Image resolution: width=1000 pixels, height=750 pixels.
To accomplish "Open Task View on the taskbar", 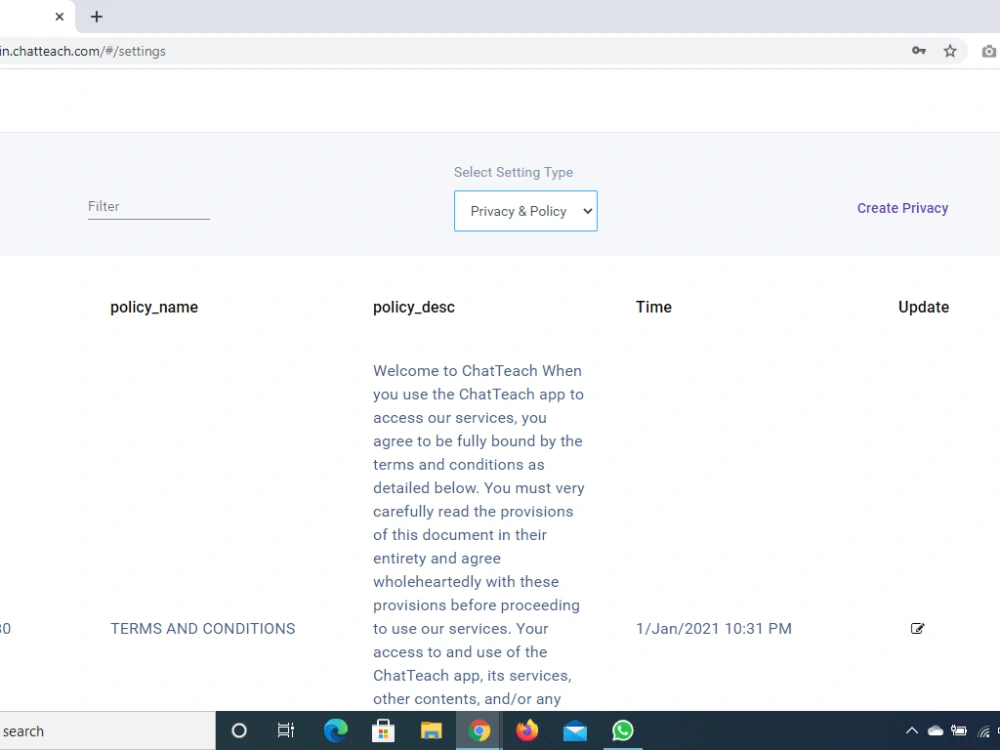I will point(286,730).
